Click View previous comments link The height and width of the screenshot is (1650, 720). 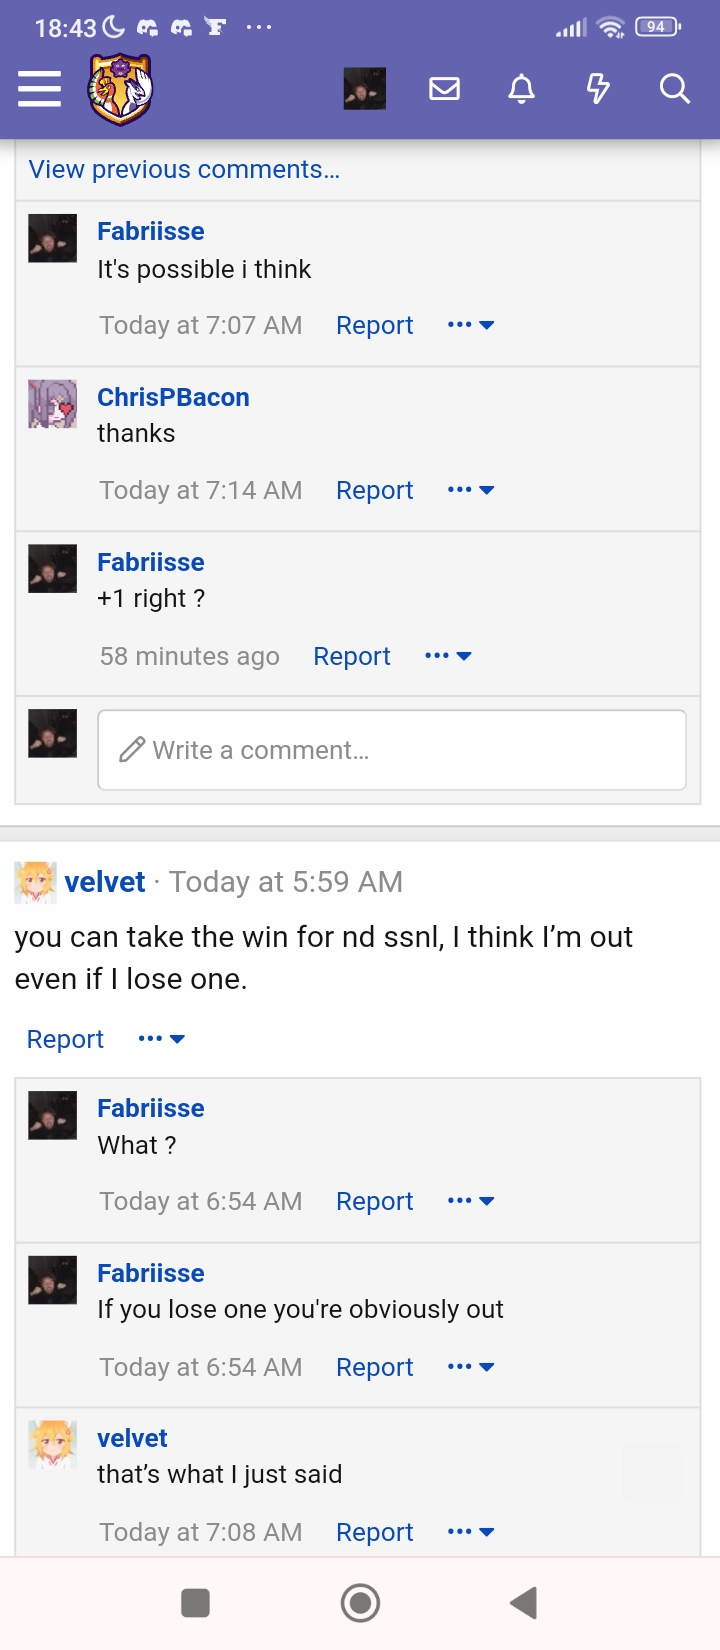[185, 169]
